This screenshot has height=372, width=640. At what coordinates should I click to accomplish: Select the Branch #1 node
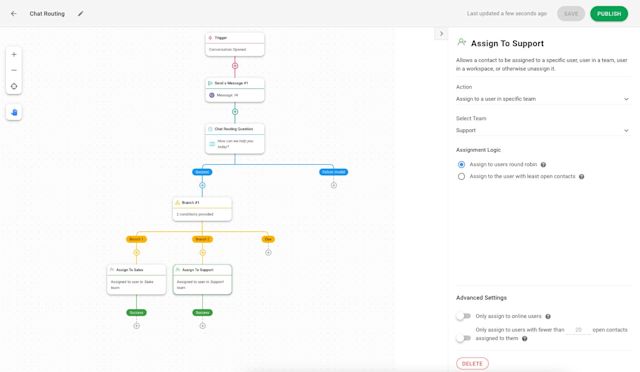click(x=202, y=209)
